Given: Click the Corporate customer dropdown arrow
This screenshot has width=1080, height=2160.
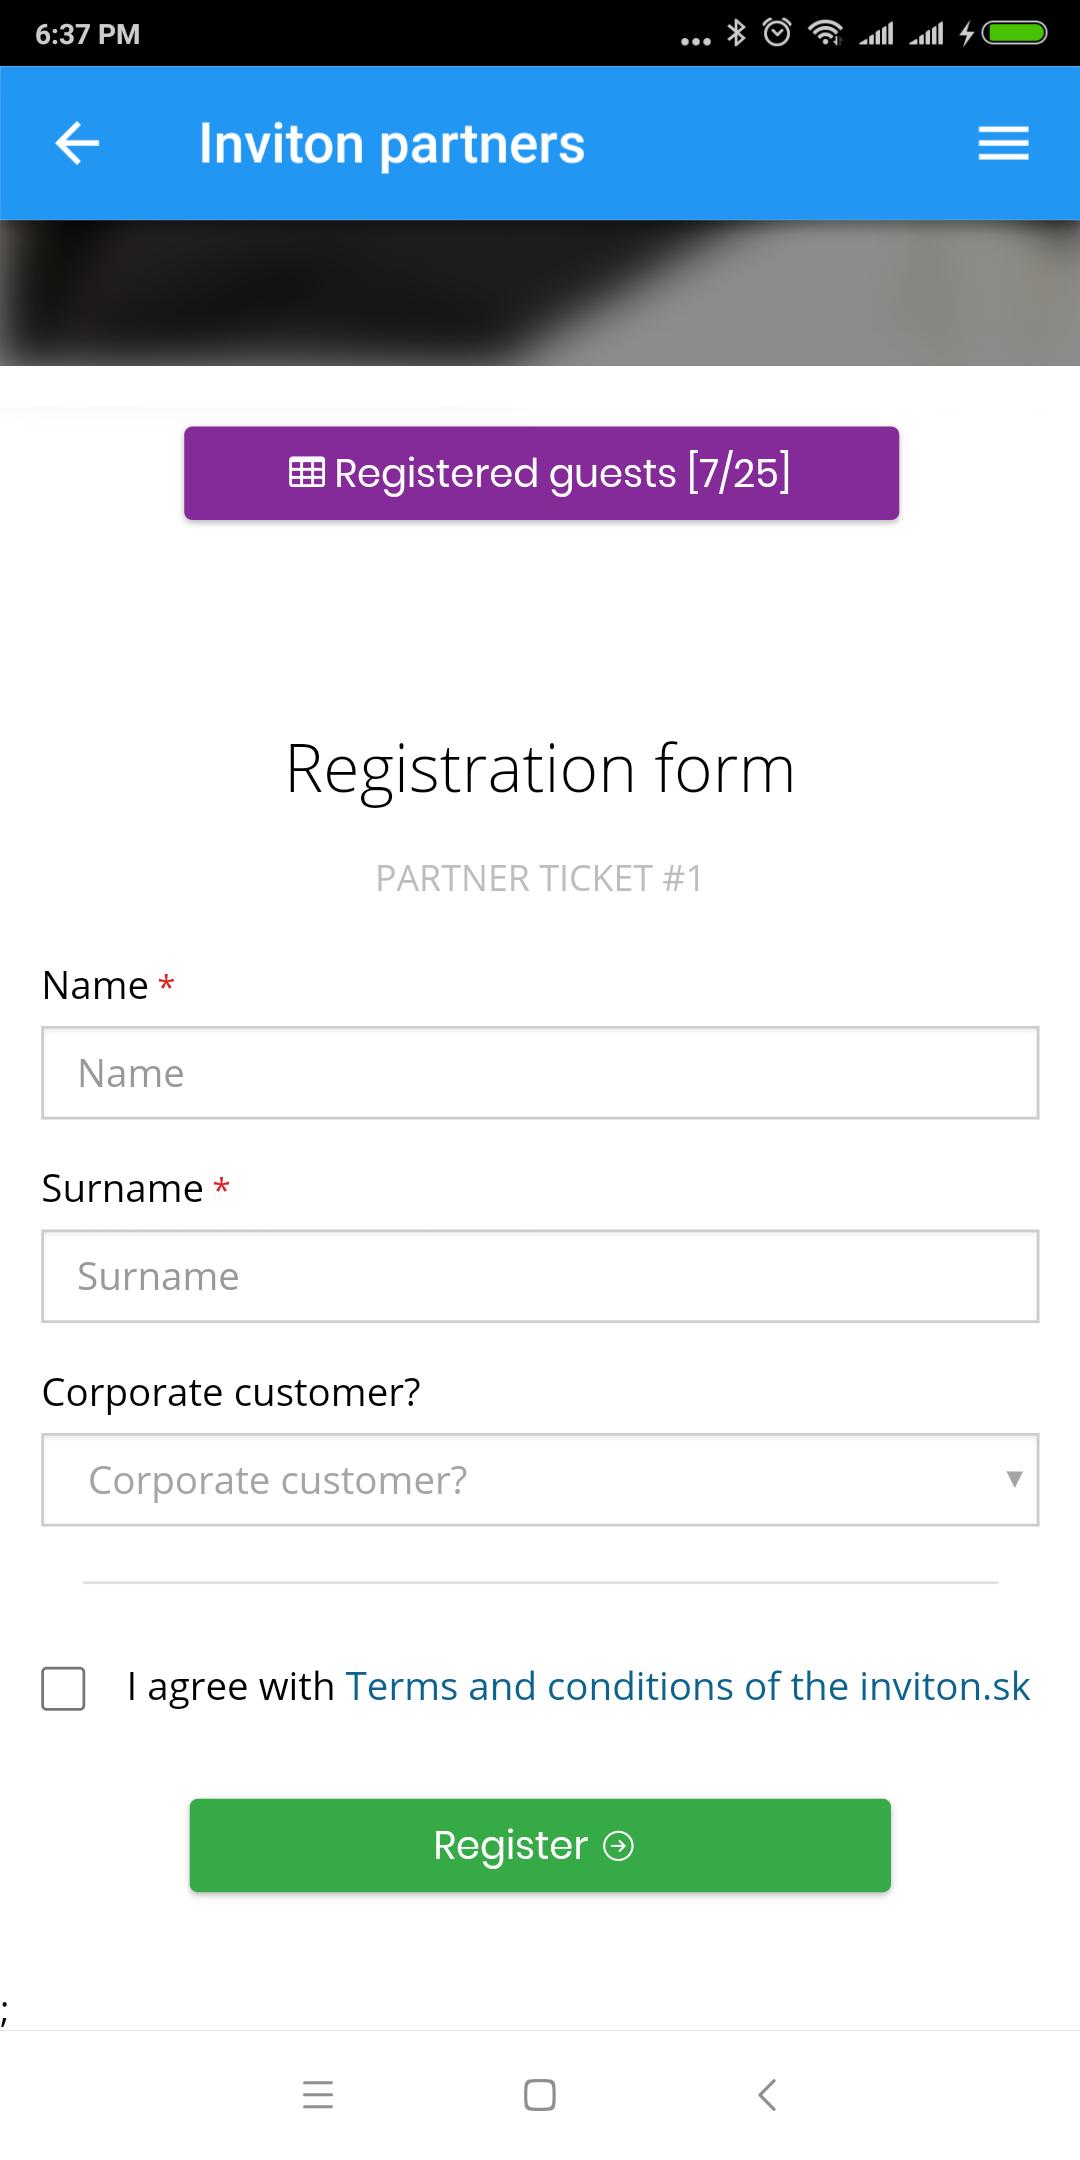Looking at the screenshot, I should pyautogui.click(x=1014, y=1479).
